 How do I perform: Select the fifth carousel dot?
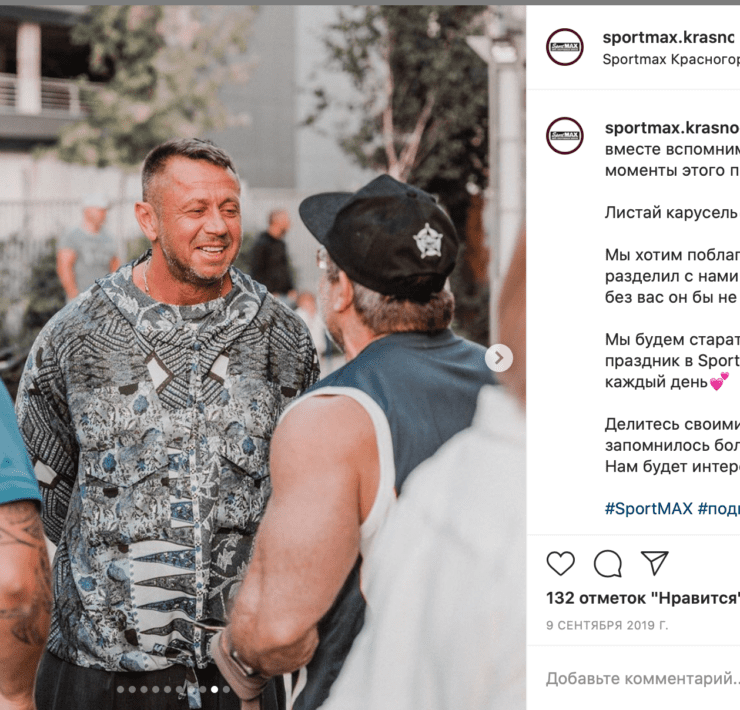tap(168, 689)
